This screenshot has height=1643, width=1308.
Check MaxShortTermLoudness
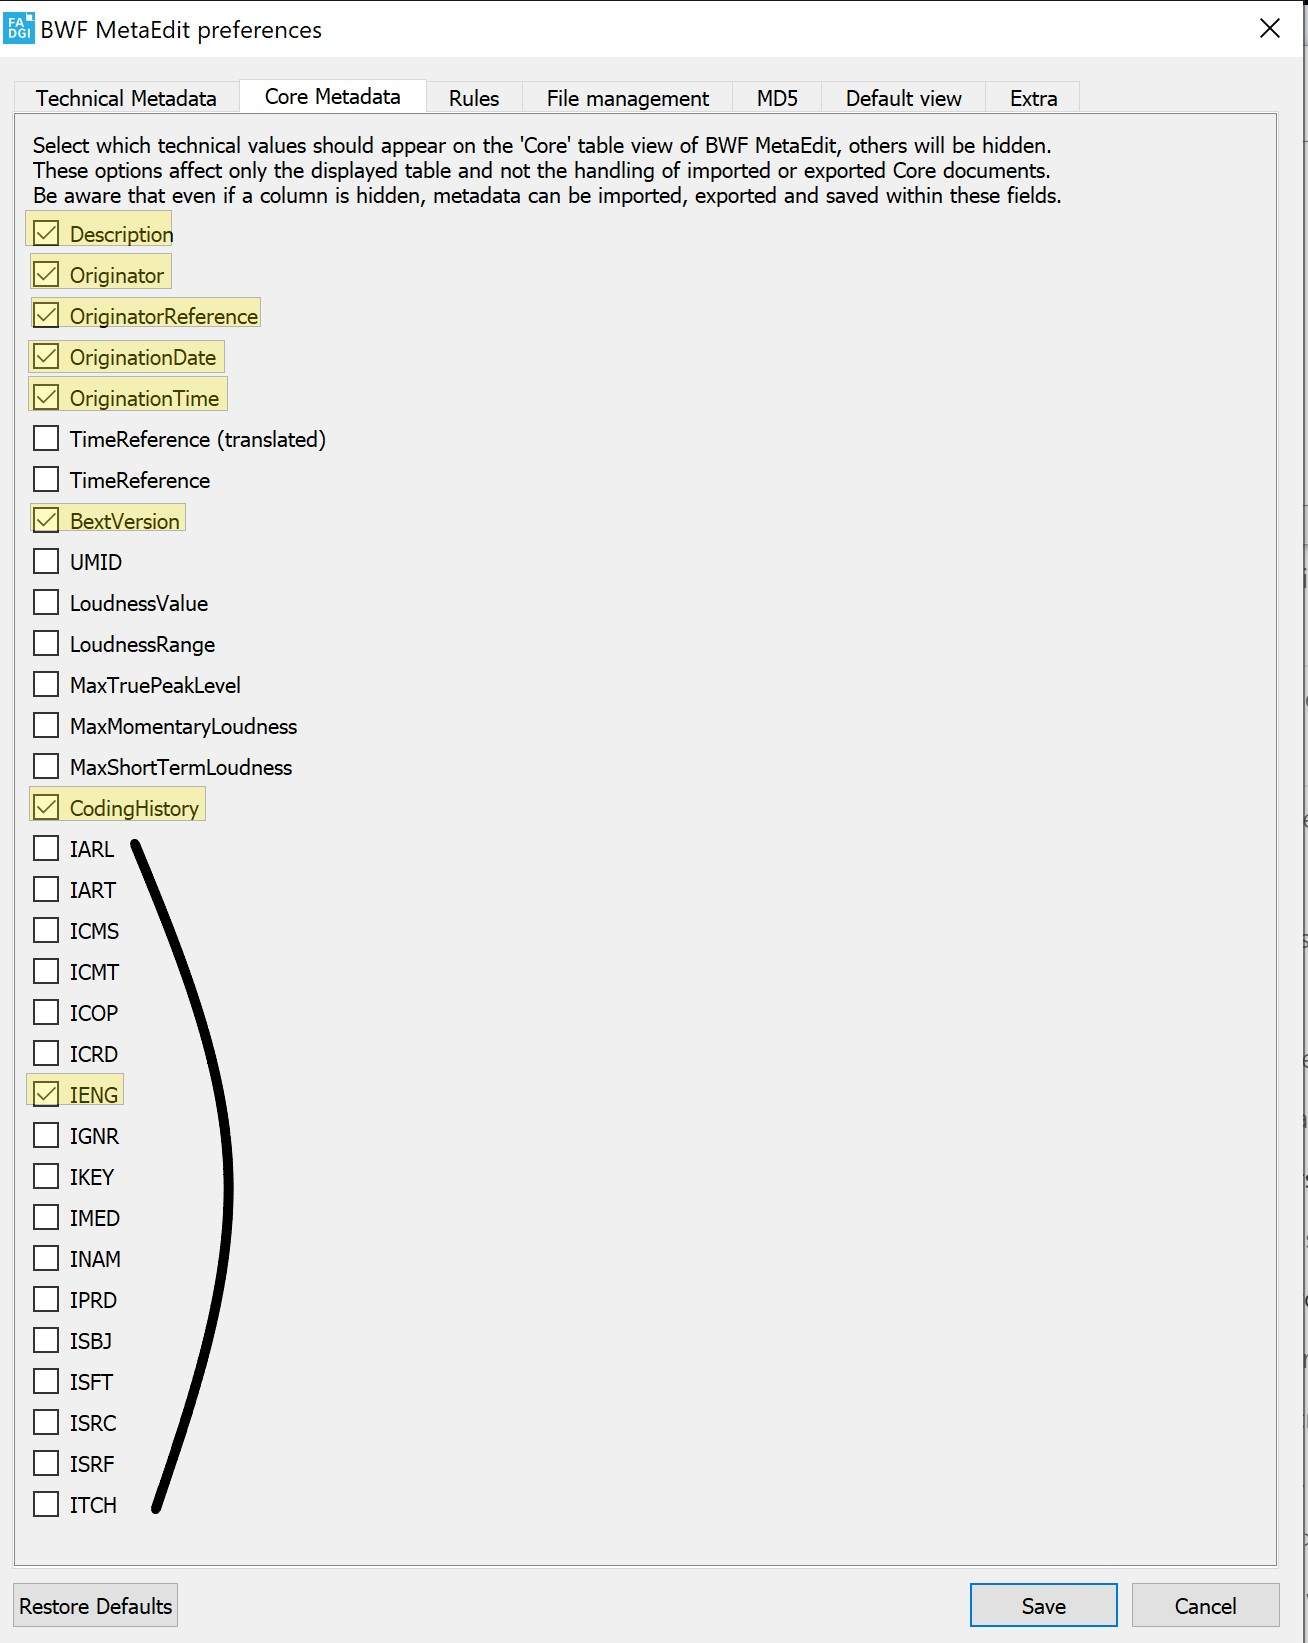coord(46,766)
